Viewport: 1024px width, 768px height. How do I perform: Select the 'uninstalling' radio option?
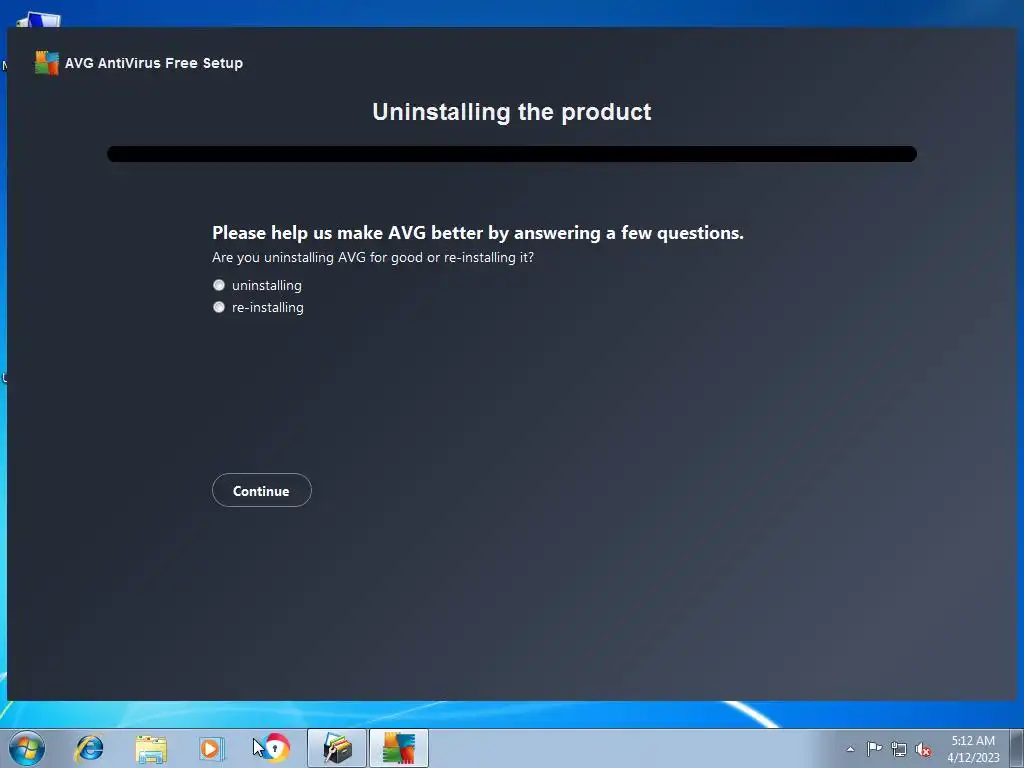click(219, 285)
